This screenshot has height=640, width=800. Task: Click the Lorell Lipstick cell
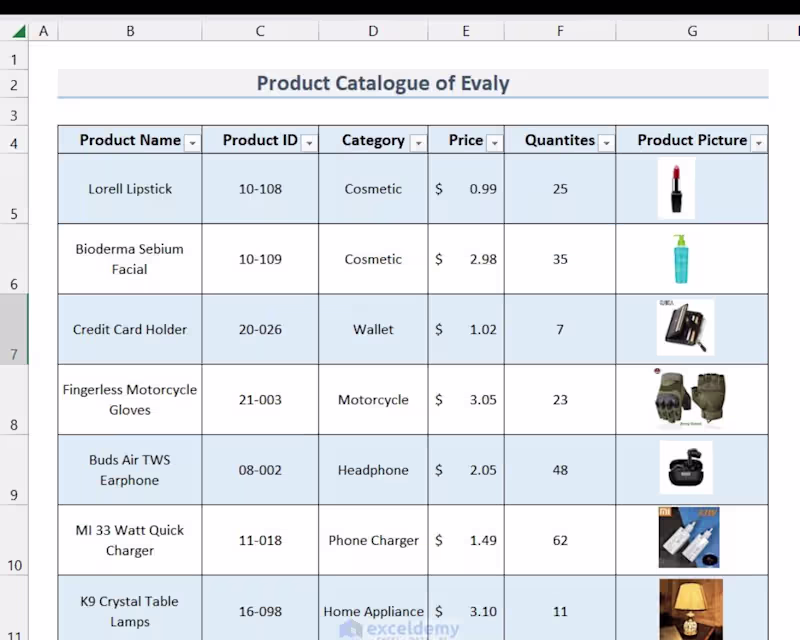pyautogui.click(x=130, y=189)
